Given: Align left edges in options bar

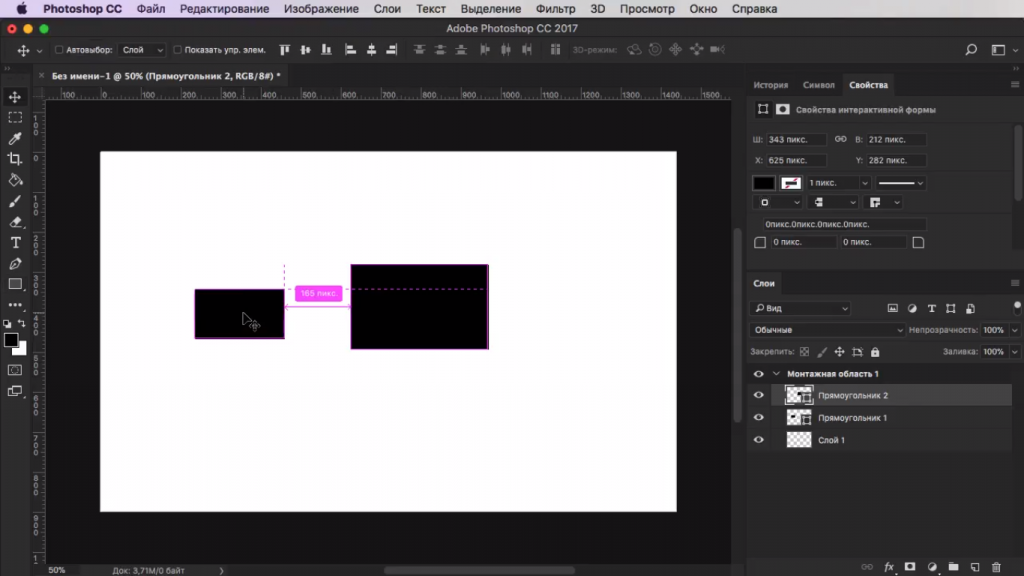Looking at the screenshot, I should pyautogui.click(x=350, y=50).
